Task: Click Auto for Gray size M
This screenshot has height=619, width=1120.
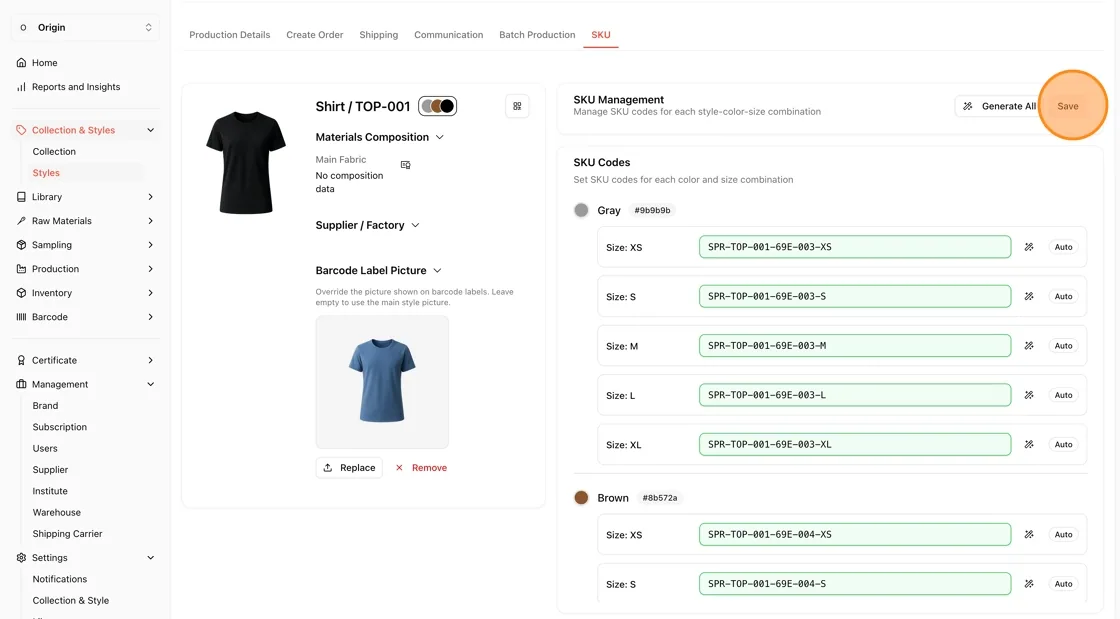Action: coord(1064,346)
